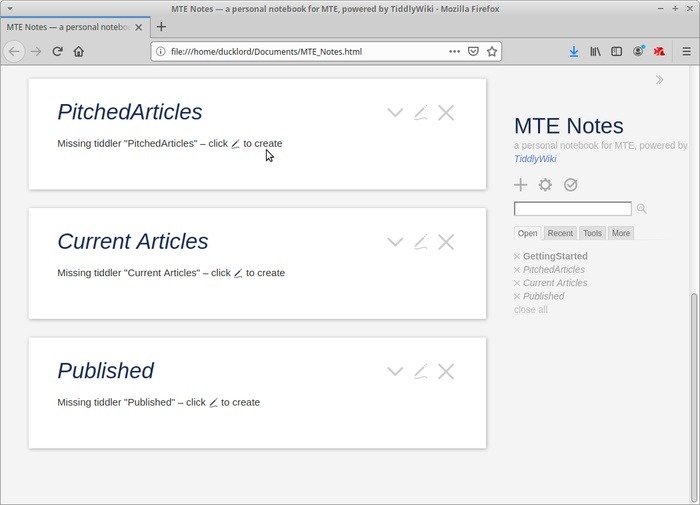This screenshot has height=505, width=700.
Task: Close the Published tiddler
Action: pyautogui.click(x=446, y=371)
